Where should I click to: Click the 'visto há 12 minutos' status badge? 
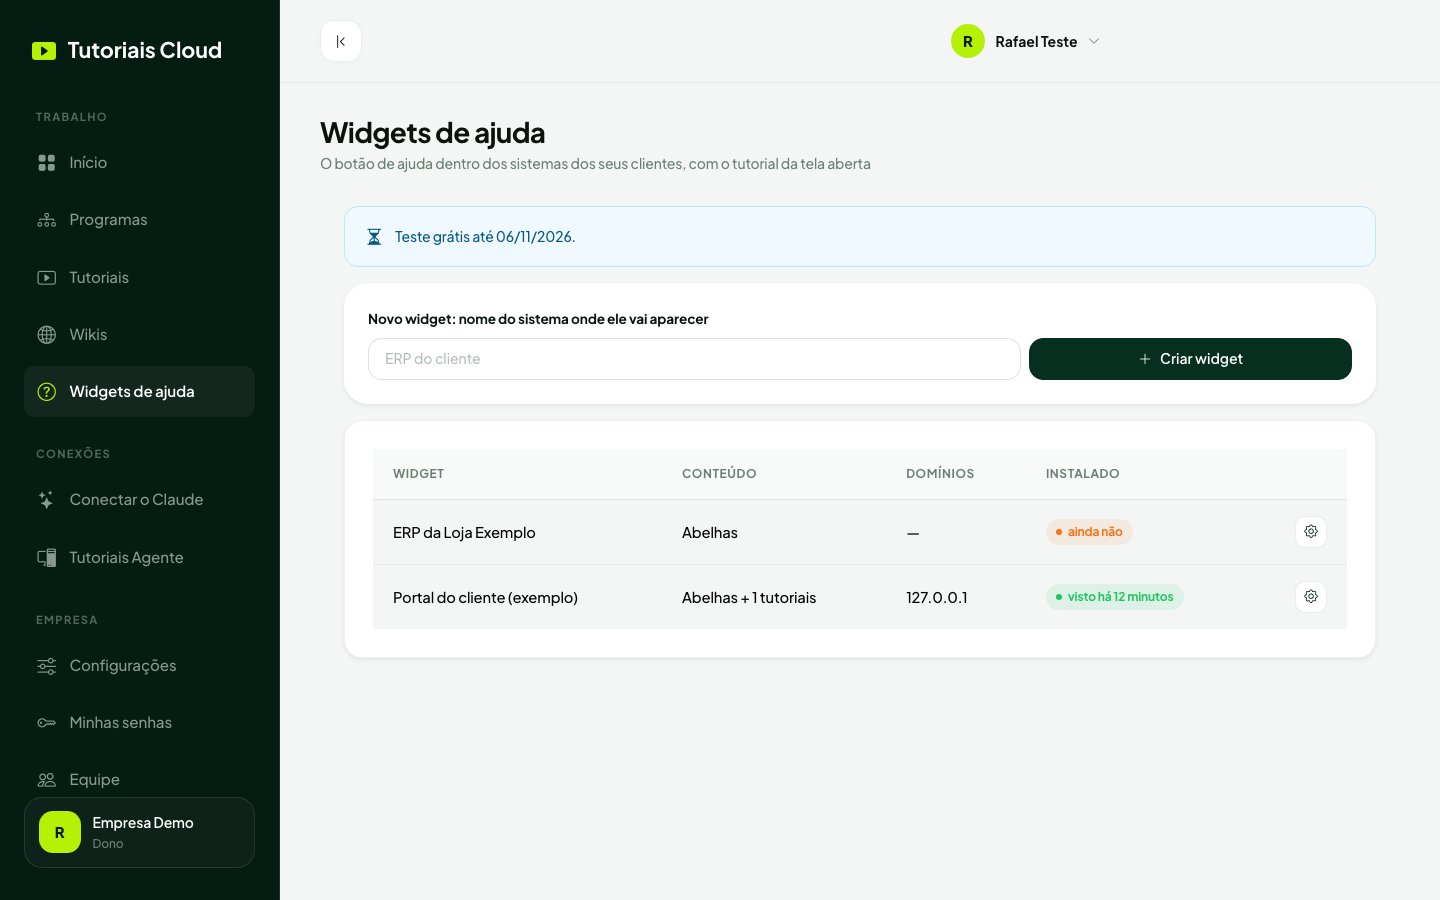coord(1115,597)
